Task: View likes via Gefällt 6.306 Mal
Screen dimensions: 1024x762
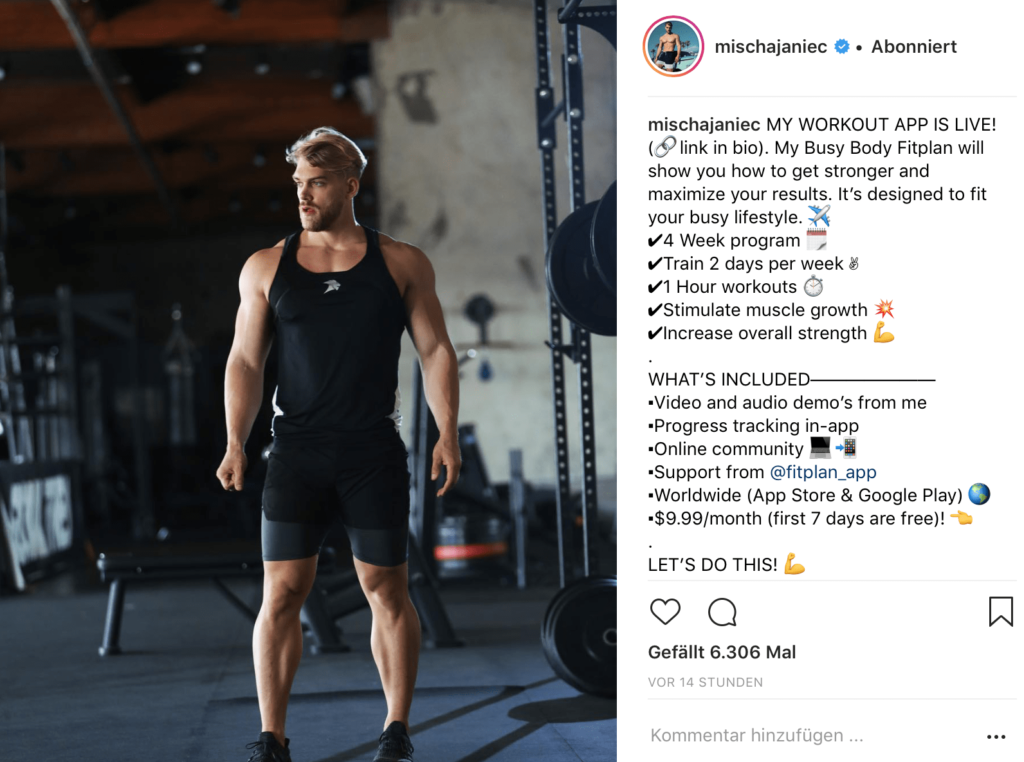Action: point(722,652)
